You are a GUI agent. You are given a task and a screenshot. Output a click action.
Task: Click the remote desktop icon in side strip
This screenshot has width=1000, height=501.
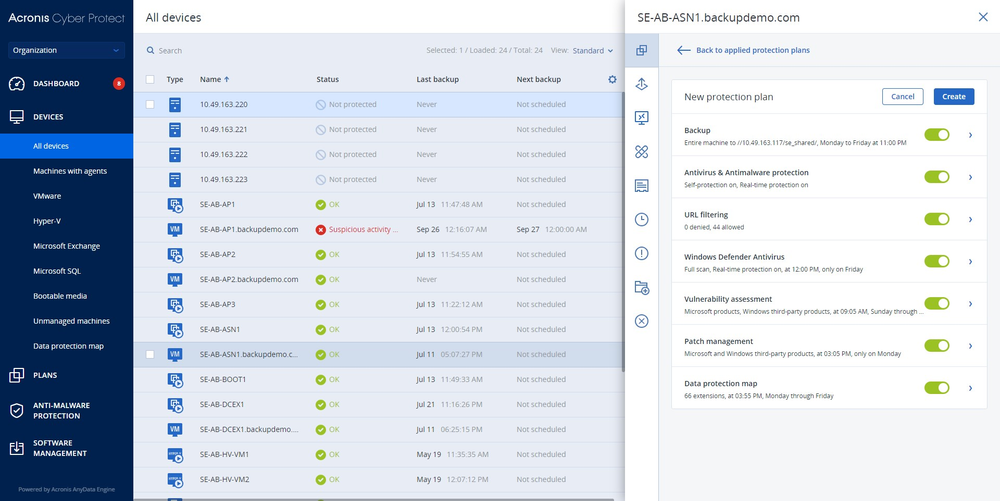[x=642, y=118]
